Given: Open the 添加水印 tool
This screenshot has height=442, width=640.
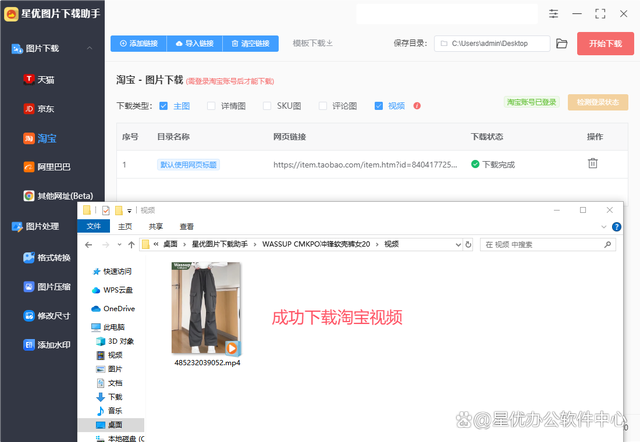Looking at the screenshot, I should click(53, 345).
